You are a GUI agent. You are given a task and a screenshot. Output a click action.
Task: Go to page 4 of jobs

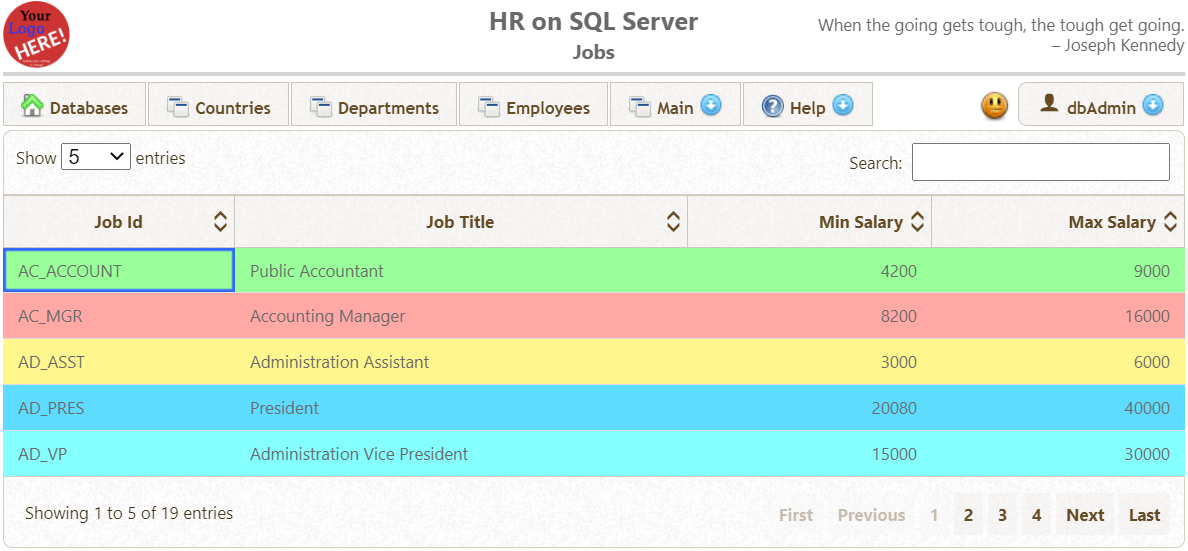click(x=1036, y=515)
